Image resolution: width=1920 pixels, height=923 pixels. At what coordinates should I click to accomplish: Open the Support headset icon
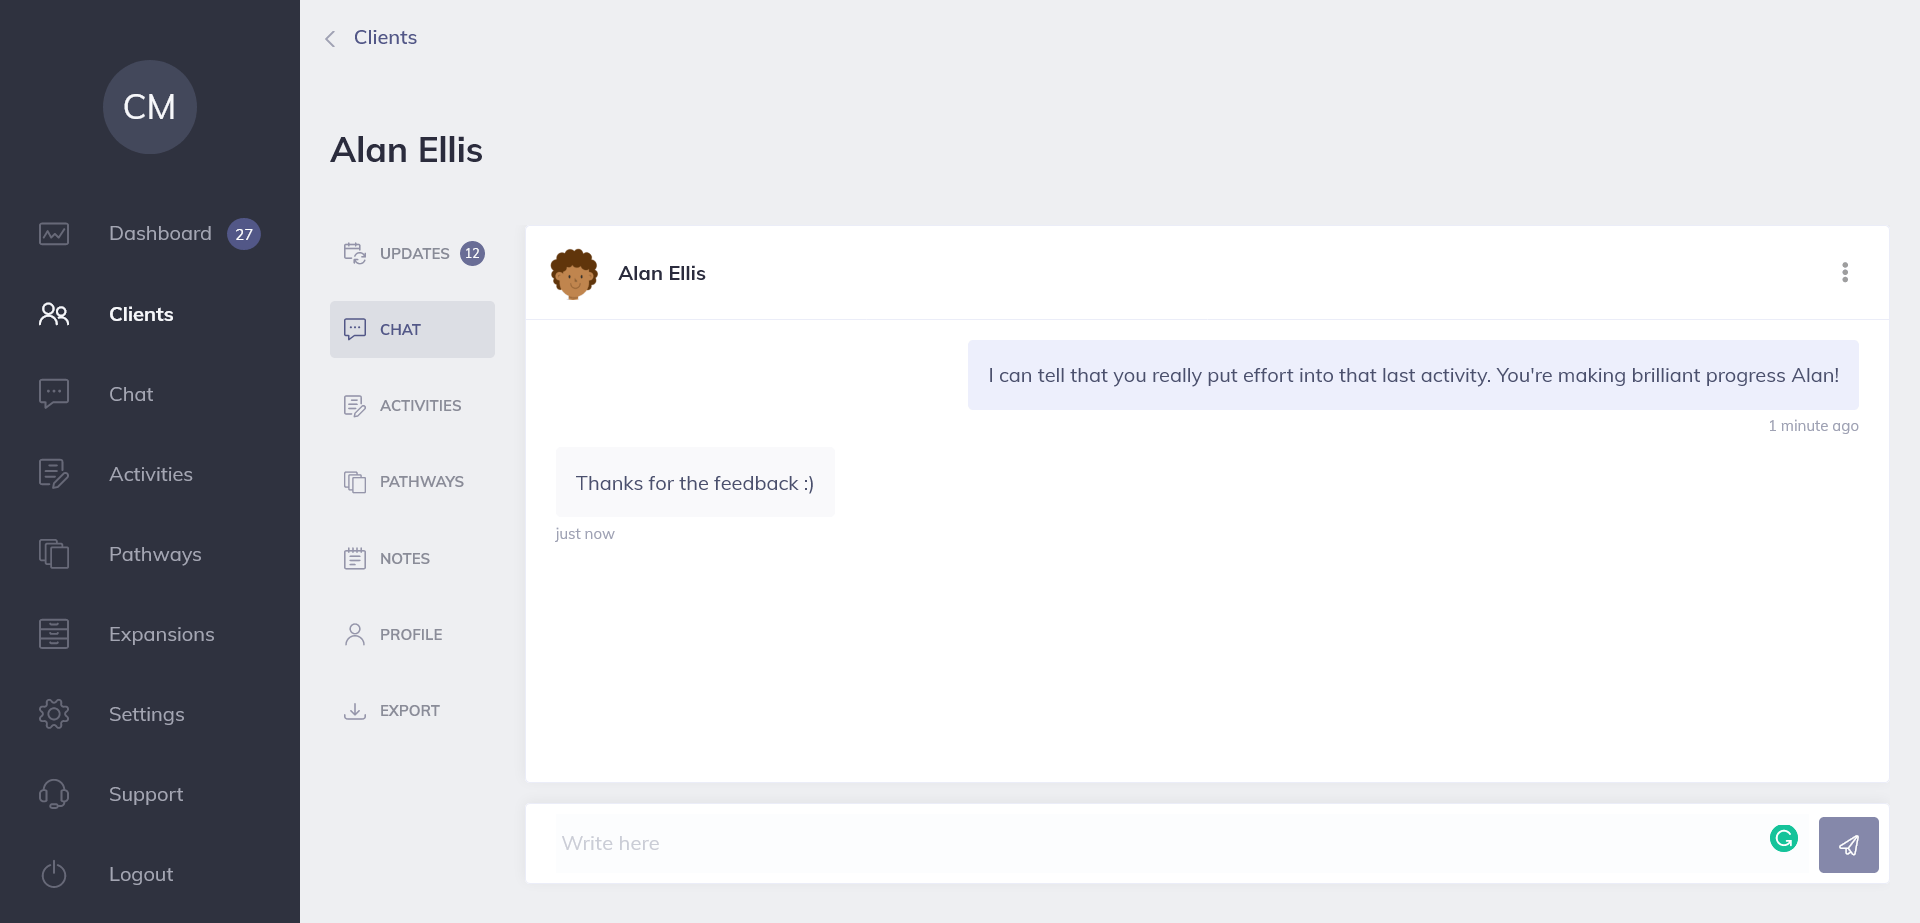coord(54,793)
